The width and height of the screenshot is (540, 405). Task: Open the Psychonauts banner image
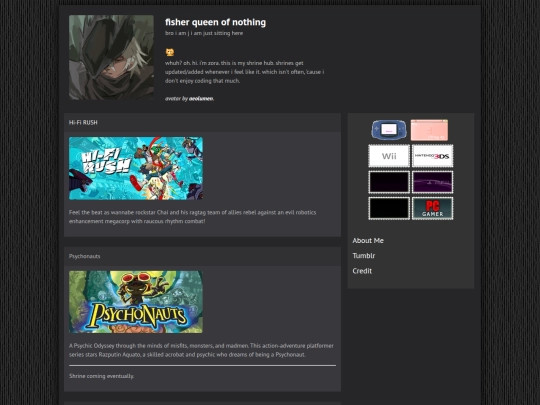tap(136, 302)
